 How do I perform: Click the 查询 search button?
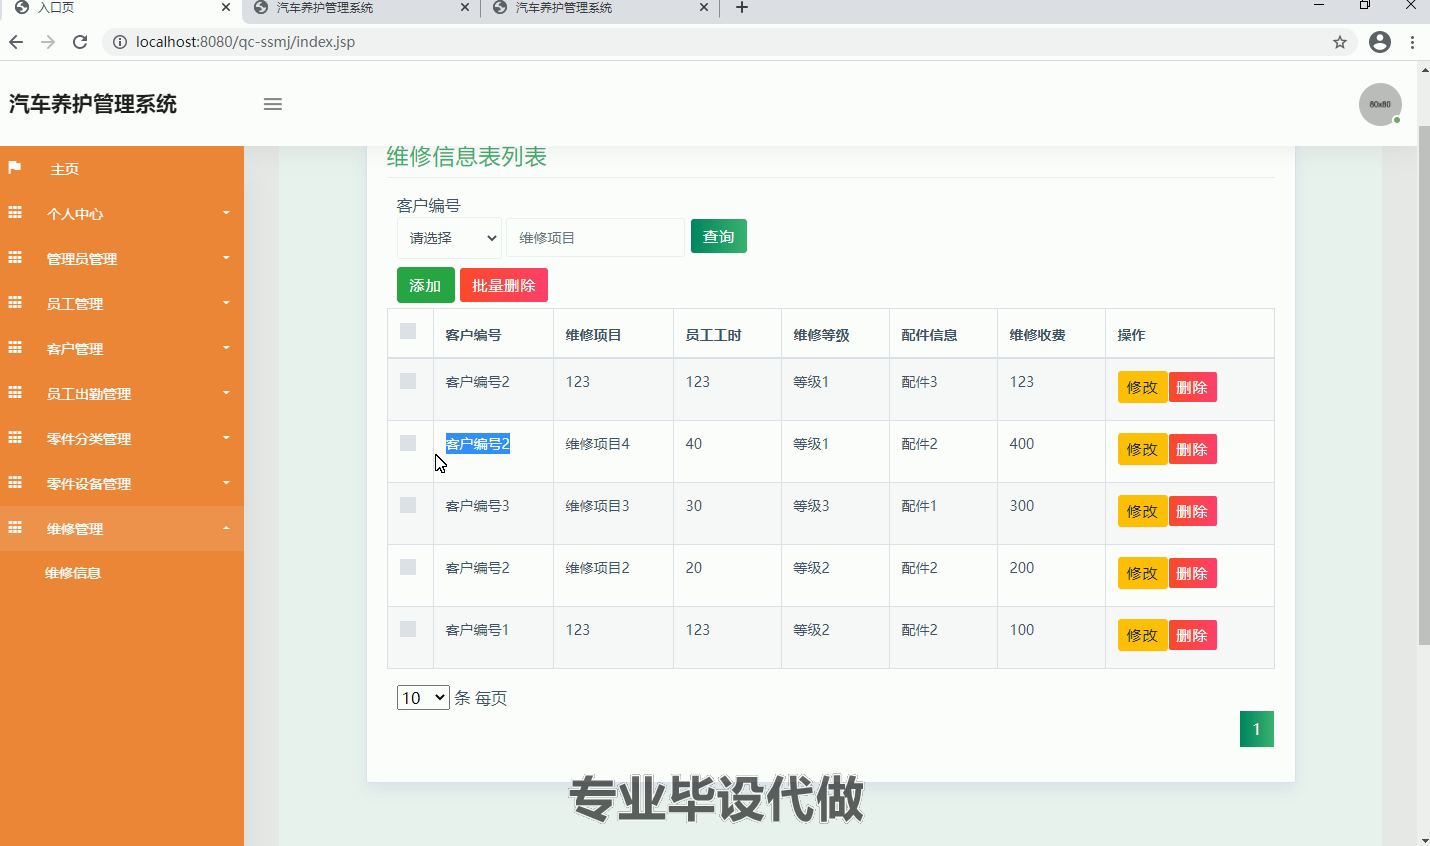tap(719, 237)
